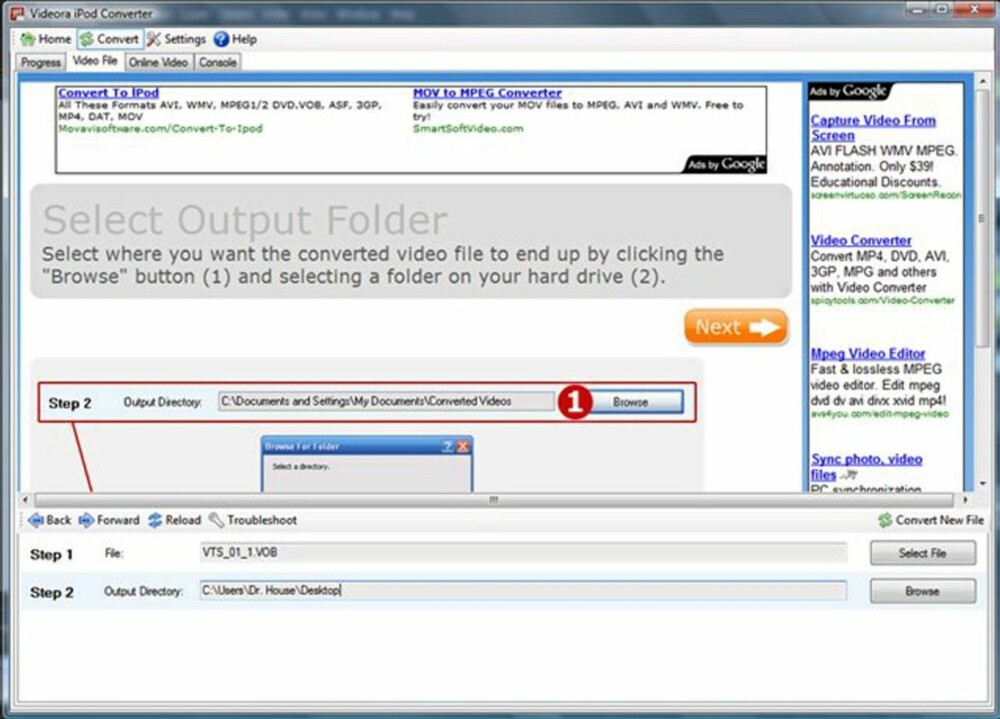Click the scroll-up arrow of vertical scrollbar
The image size is (1000, 719).
coord(982,81)
